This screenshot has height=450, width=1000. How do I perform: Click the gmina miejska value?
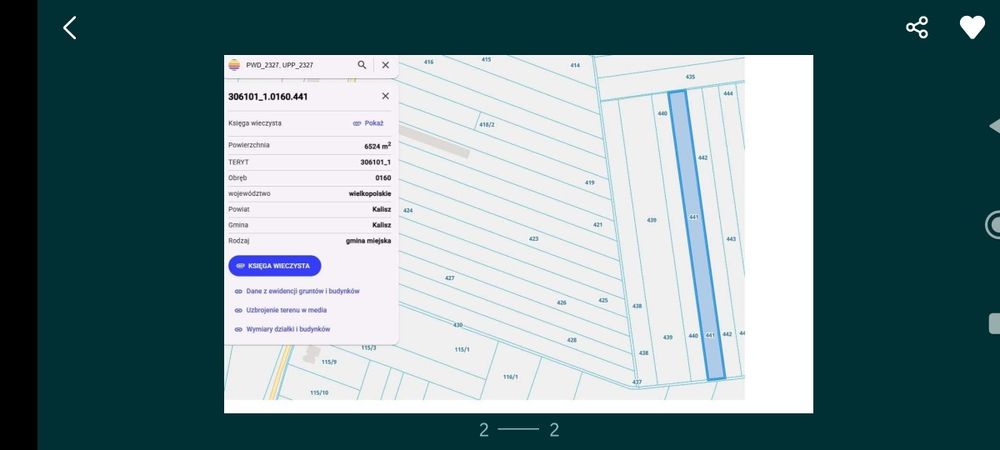pyautogui.click(x=369, y=241)
